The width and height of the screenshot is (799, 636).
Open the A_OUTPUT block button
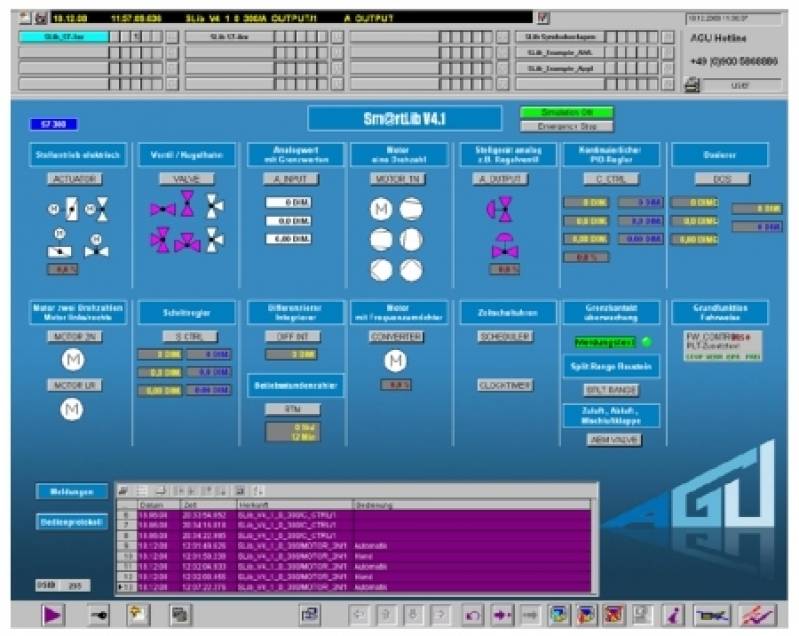[500, 179]
